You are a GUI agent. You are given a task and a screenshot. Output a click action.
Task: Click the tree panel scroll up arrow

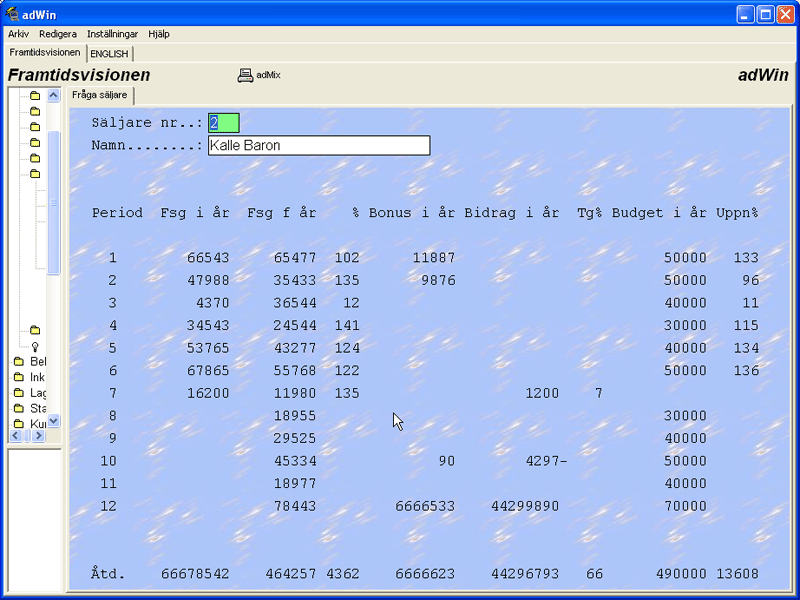coord(54,95)
